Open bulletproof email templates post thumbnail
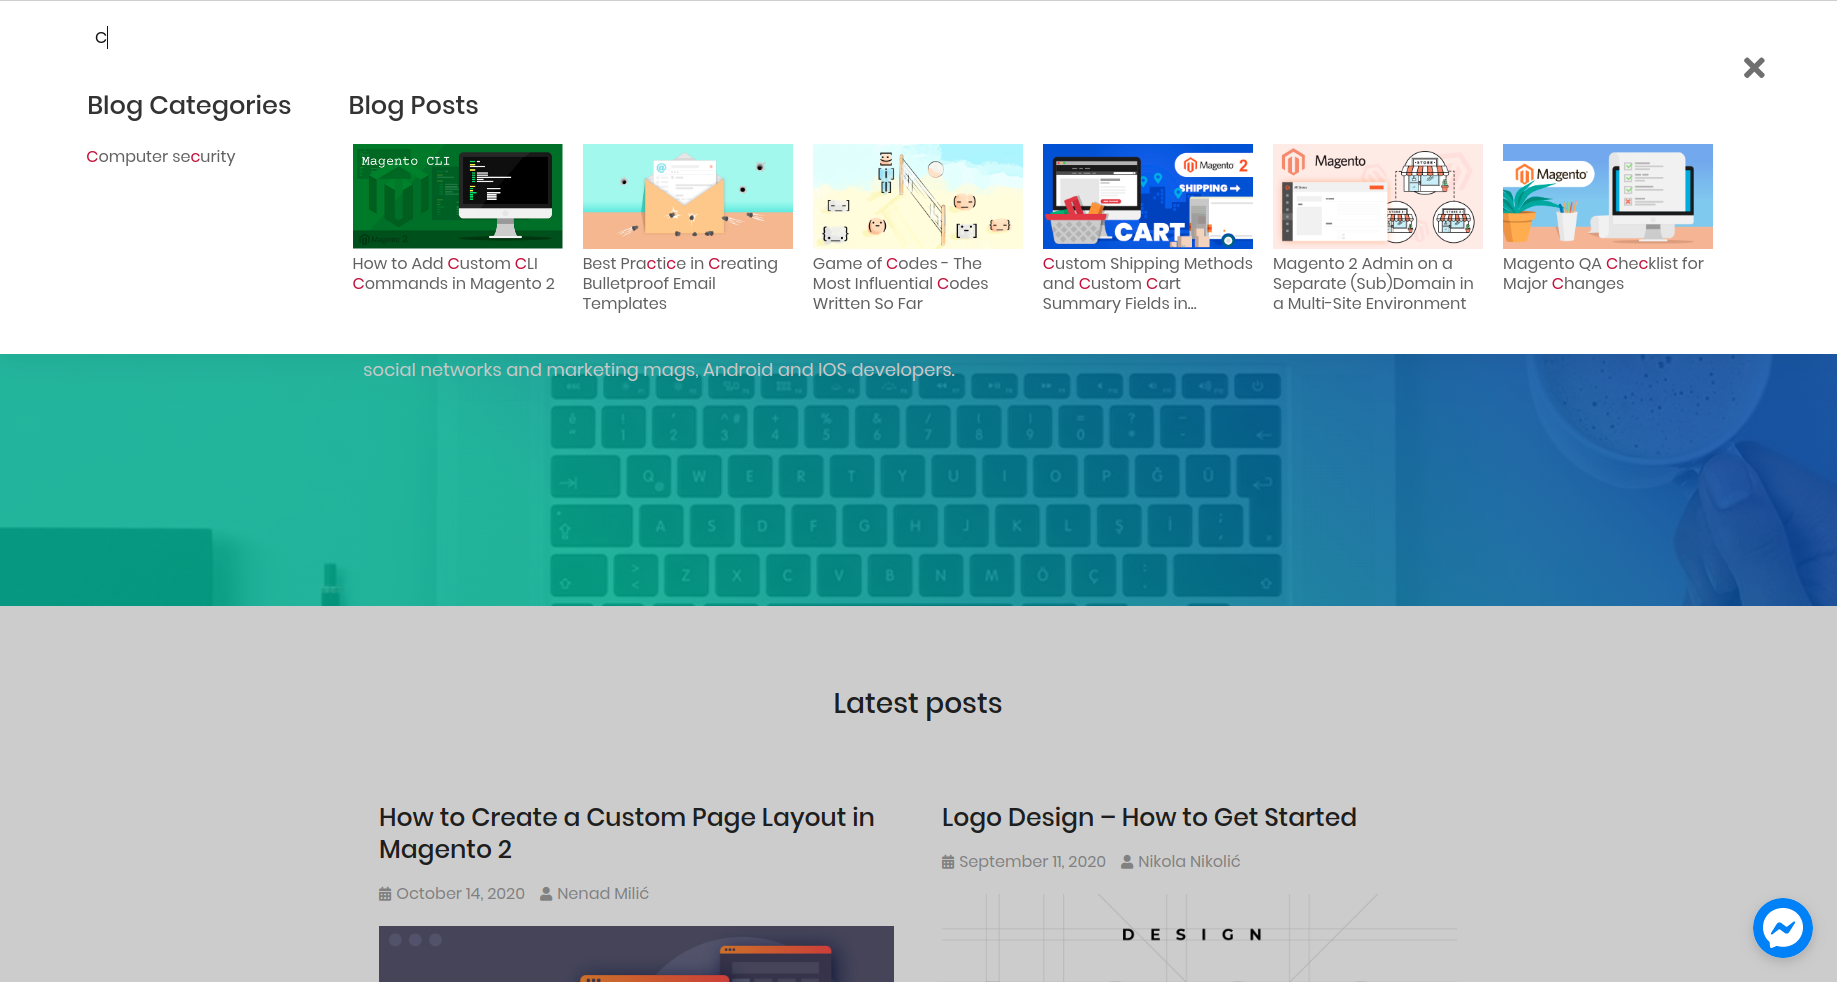 688,196
